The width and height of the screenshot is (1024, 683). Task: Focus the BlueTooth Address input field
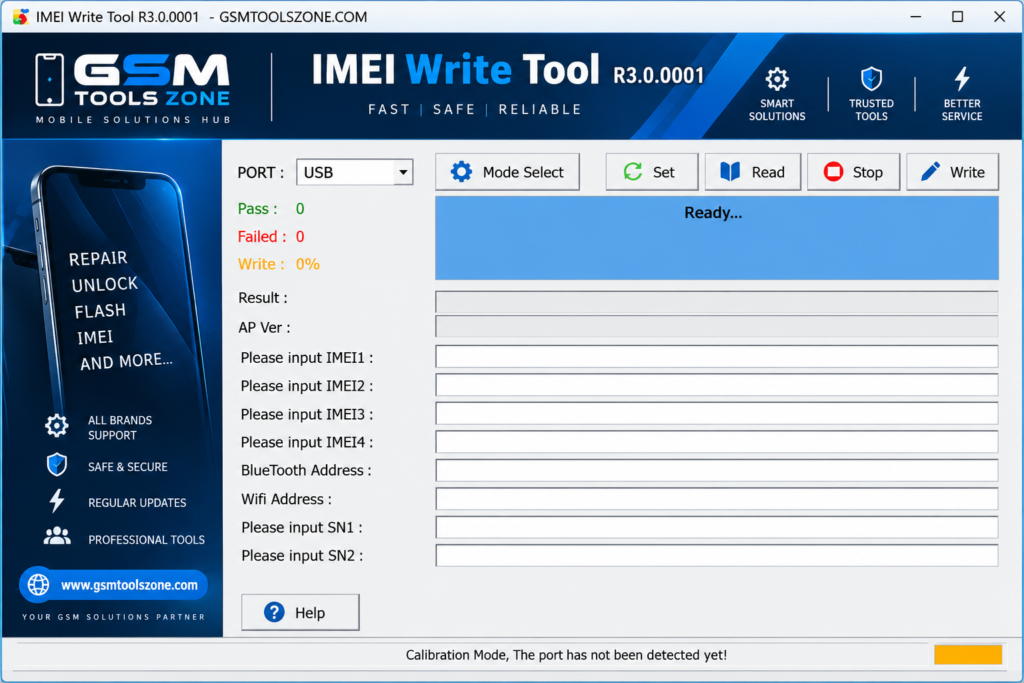pyautogui.click(x=716, y=470)
